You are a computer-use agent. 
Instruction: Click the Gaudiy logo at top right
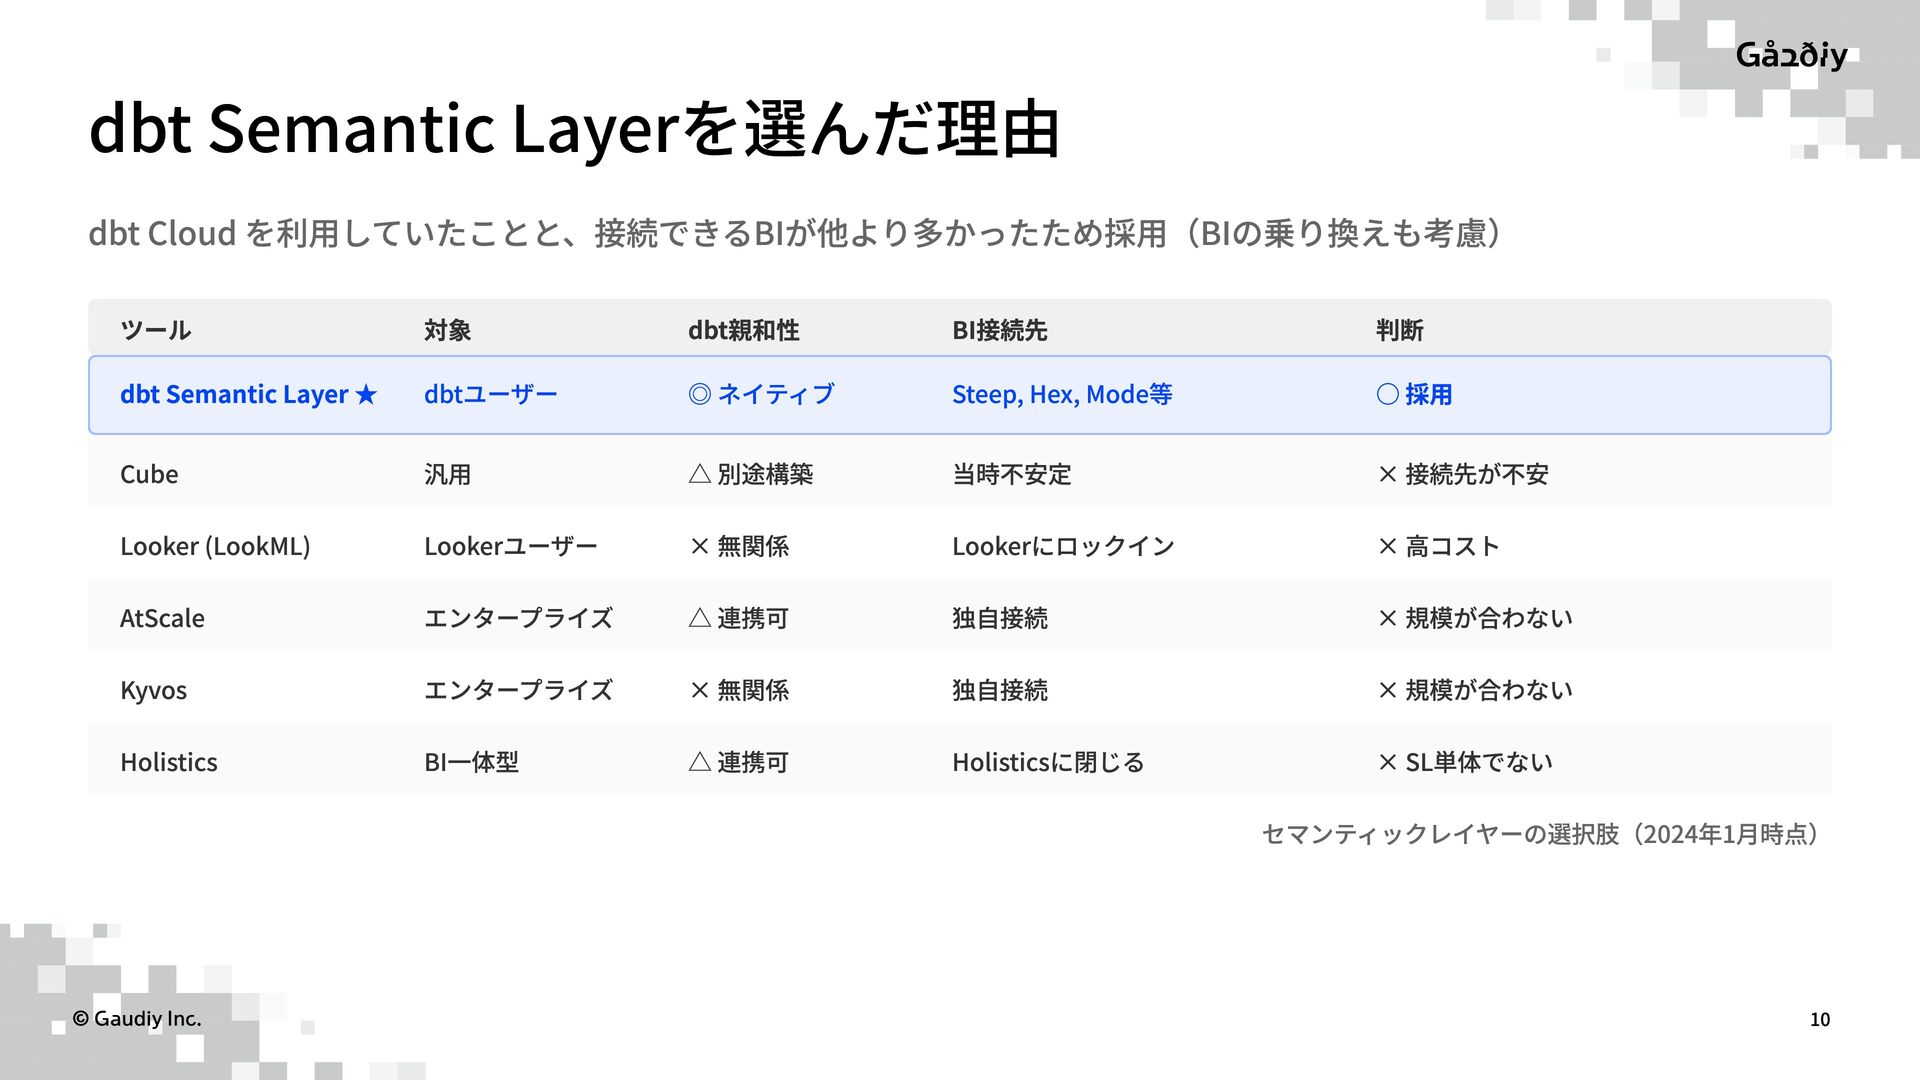coord(1791,55)
